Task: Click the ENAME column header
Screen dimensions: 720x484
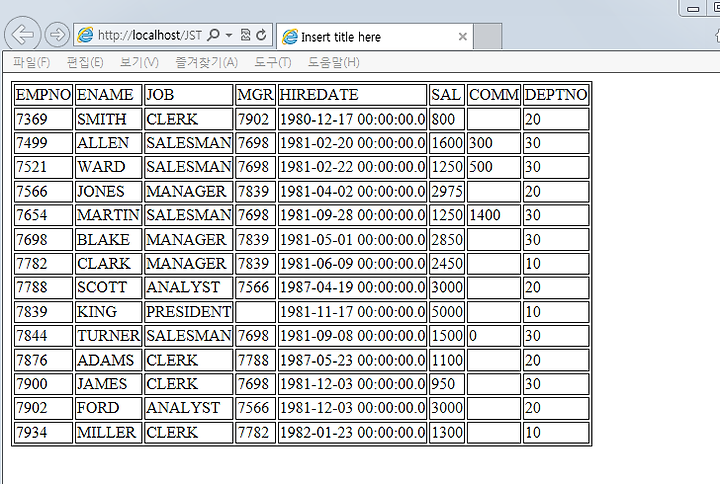Action: 109,95
